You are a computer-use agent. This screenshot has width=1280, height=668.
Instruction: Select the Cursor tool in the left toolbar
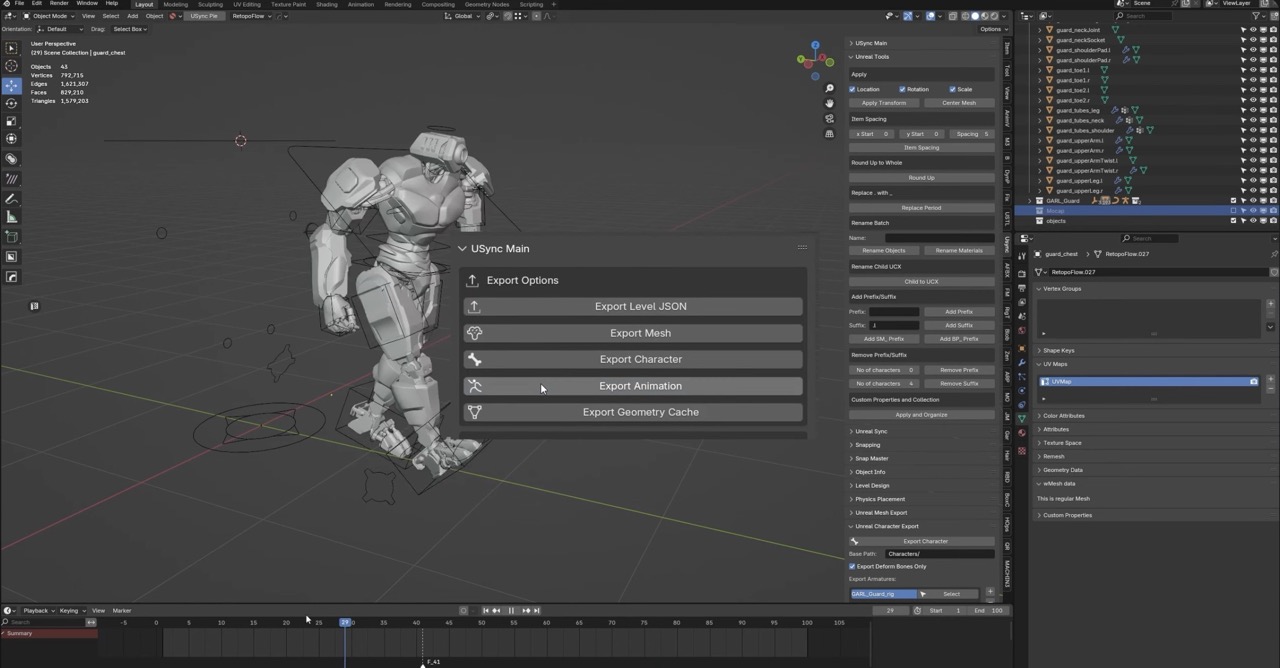click(x=11, y=66)
